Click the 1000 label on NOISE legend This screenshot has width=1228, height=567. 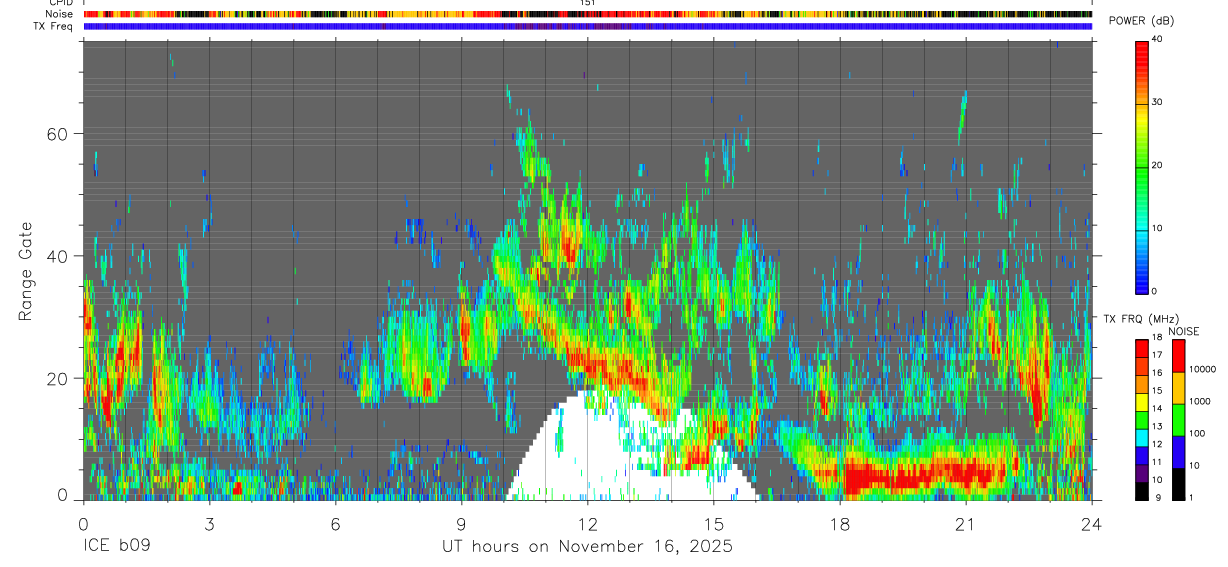pyautogui.click(x=1198, y=401)
